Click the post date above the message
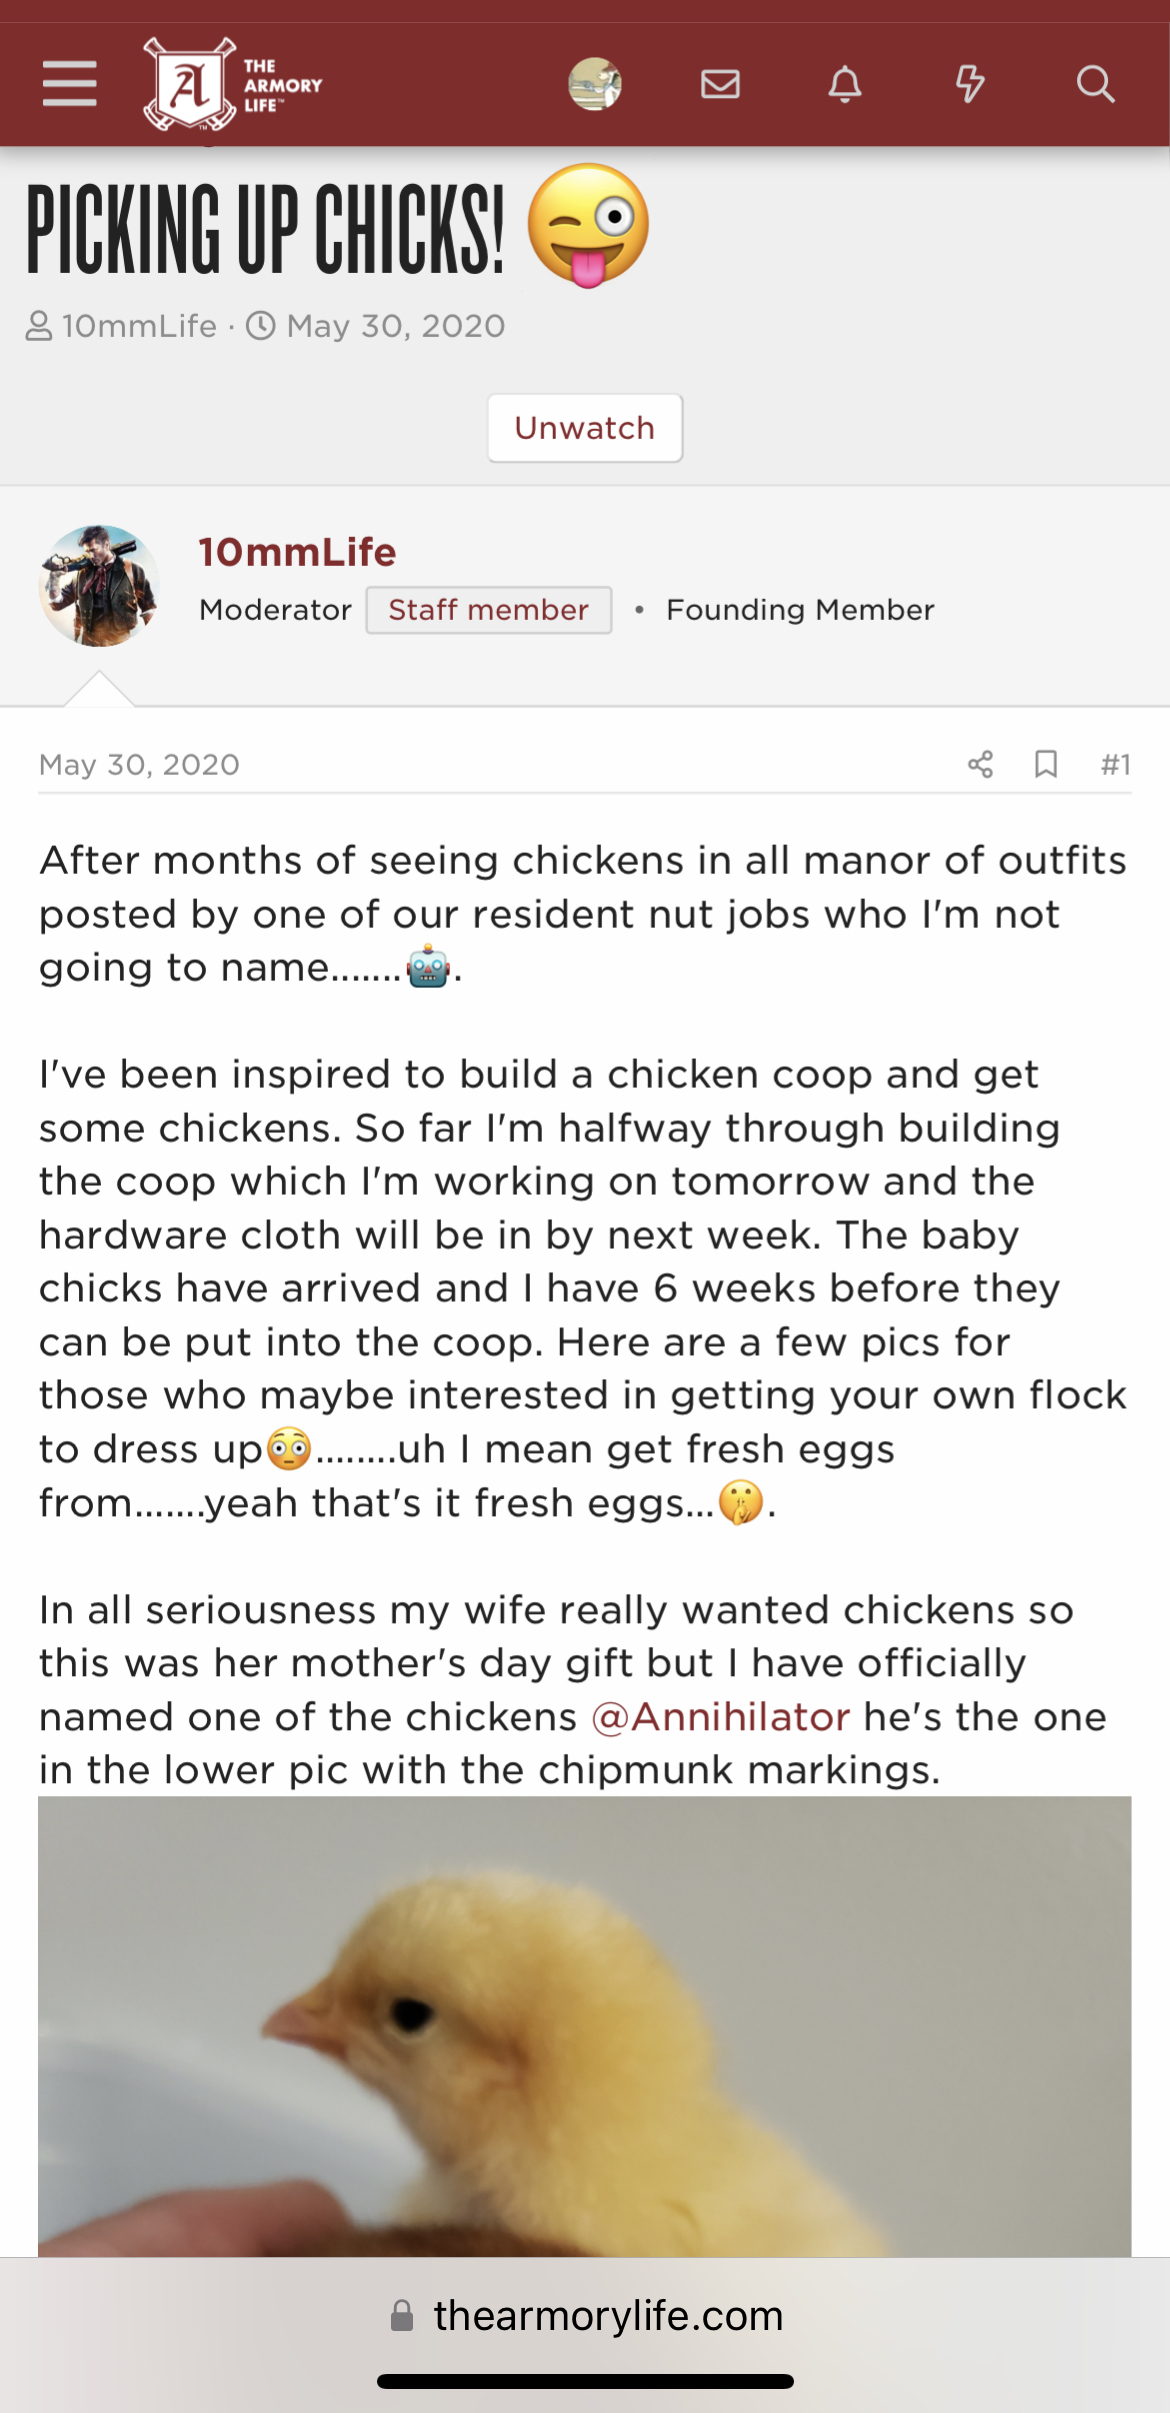 pos(139,765)
